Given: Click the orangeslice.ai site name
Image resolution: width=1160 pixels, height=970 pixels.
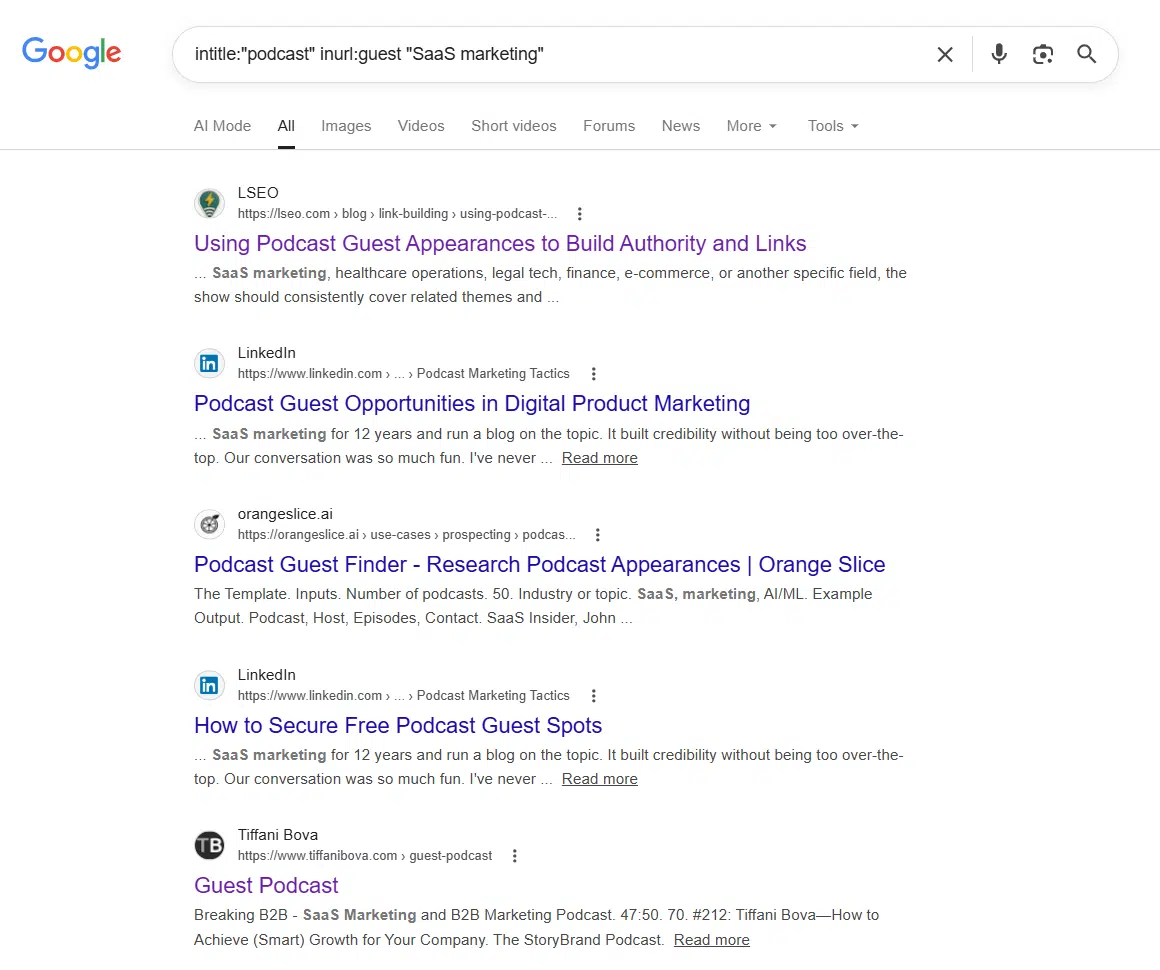Looking at the screenshot, I should coord(285,513).
